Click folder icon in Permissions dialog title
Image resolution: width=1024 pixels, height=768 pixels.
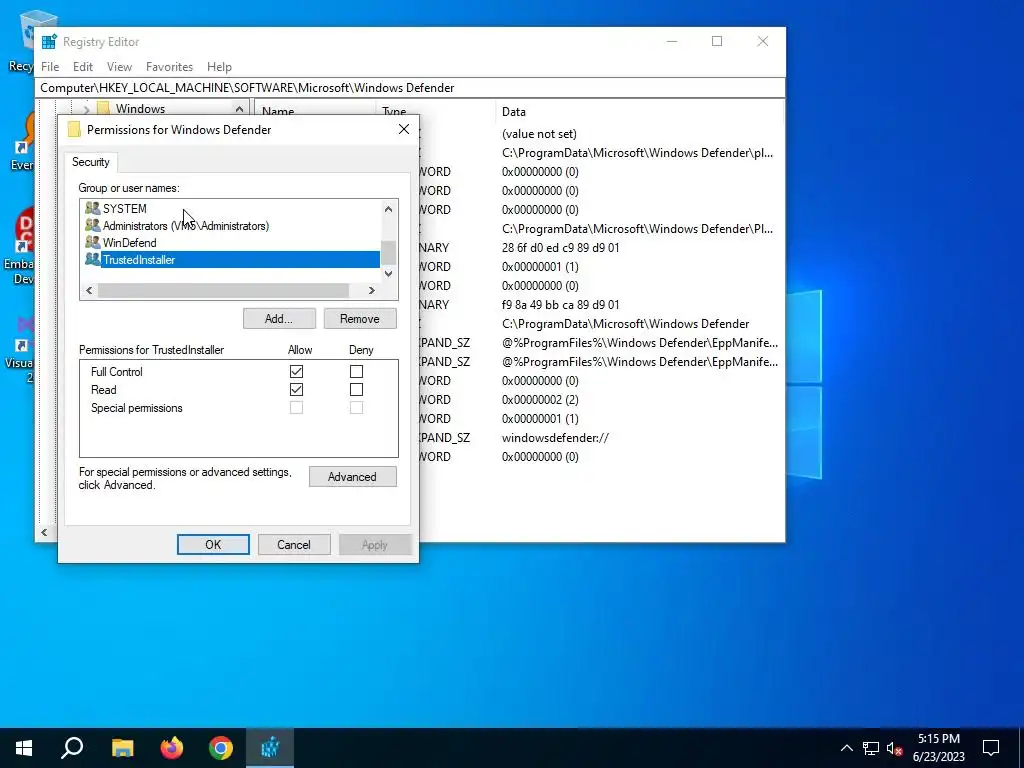pyautogui.click(x=74, y=129)
